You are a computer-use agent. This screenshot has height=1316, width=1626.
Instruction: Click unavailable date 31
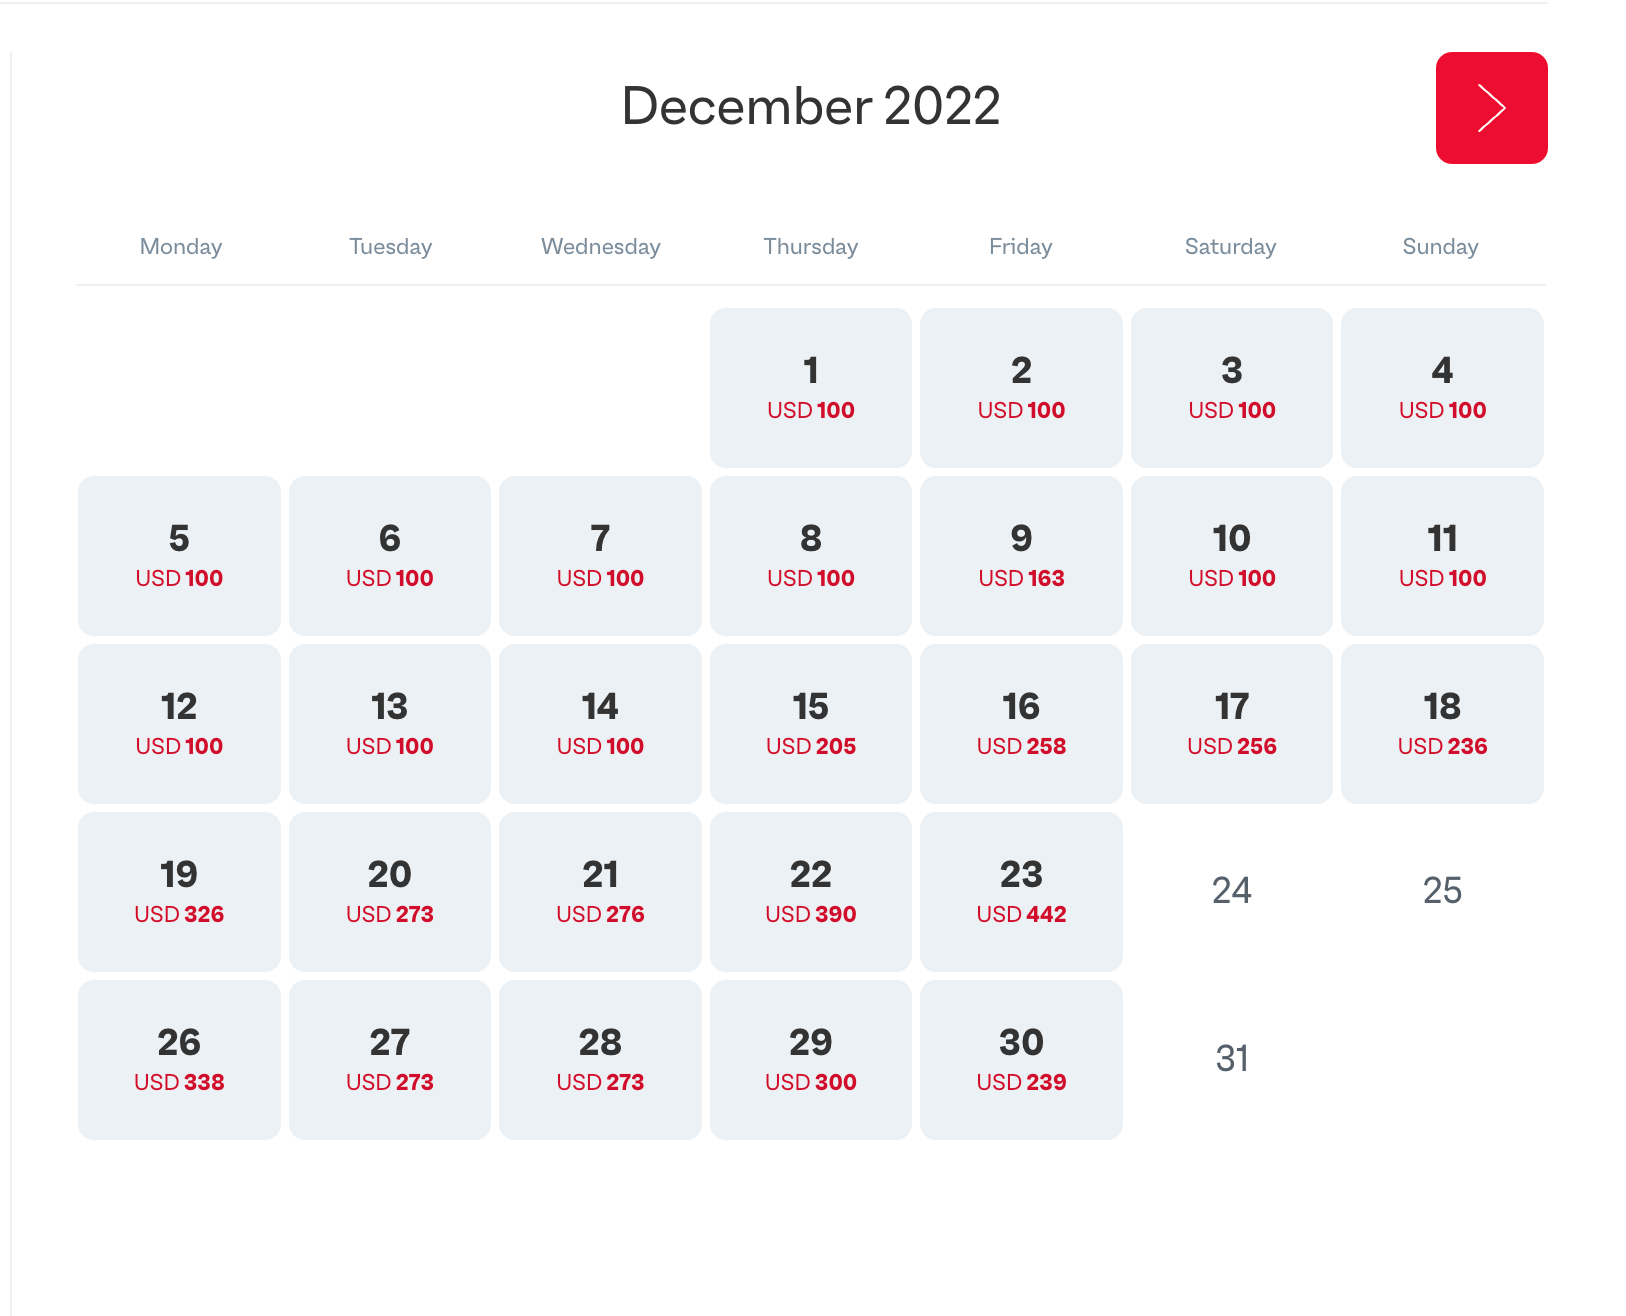(1231, 1058)
